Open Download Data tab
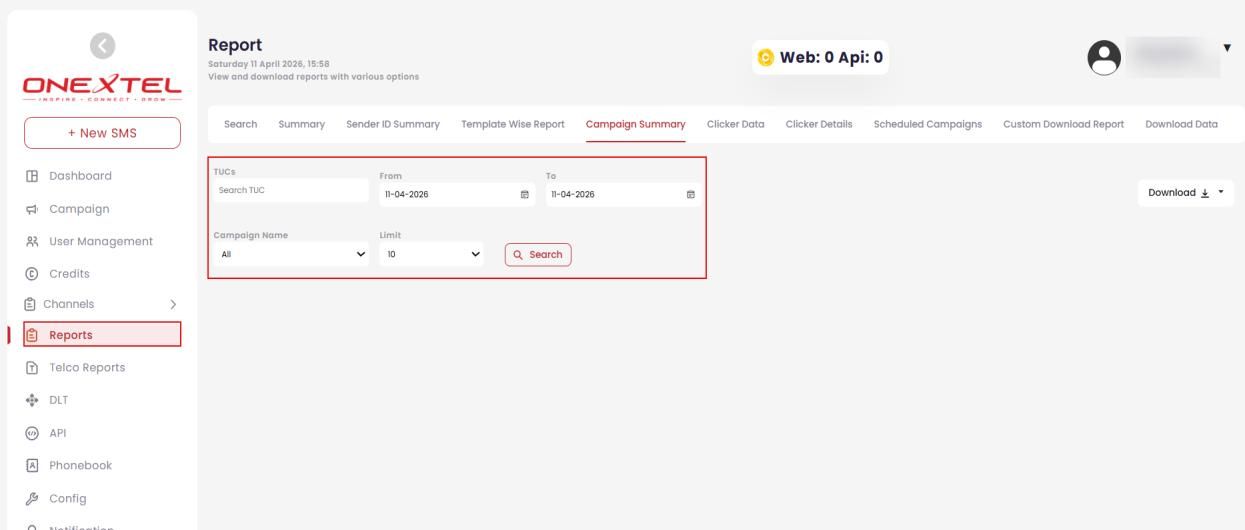 [1181, 124]
